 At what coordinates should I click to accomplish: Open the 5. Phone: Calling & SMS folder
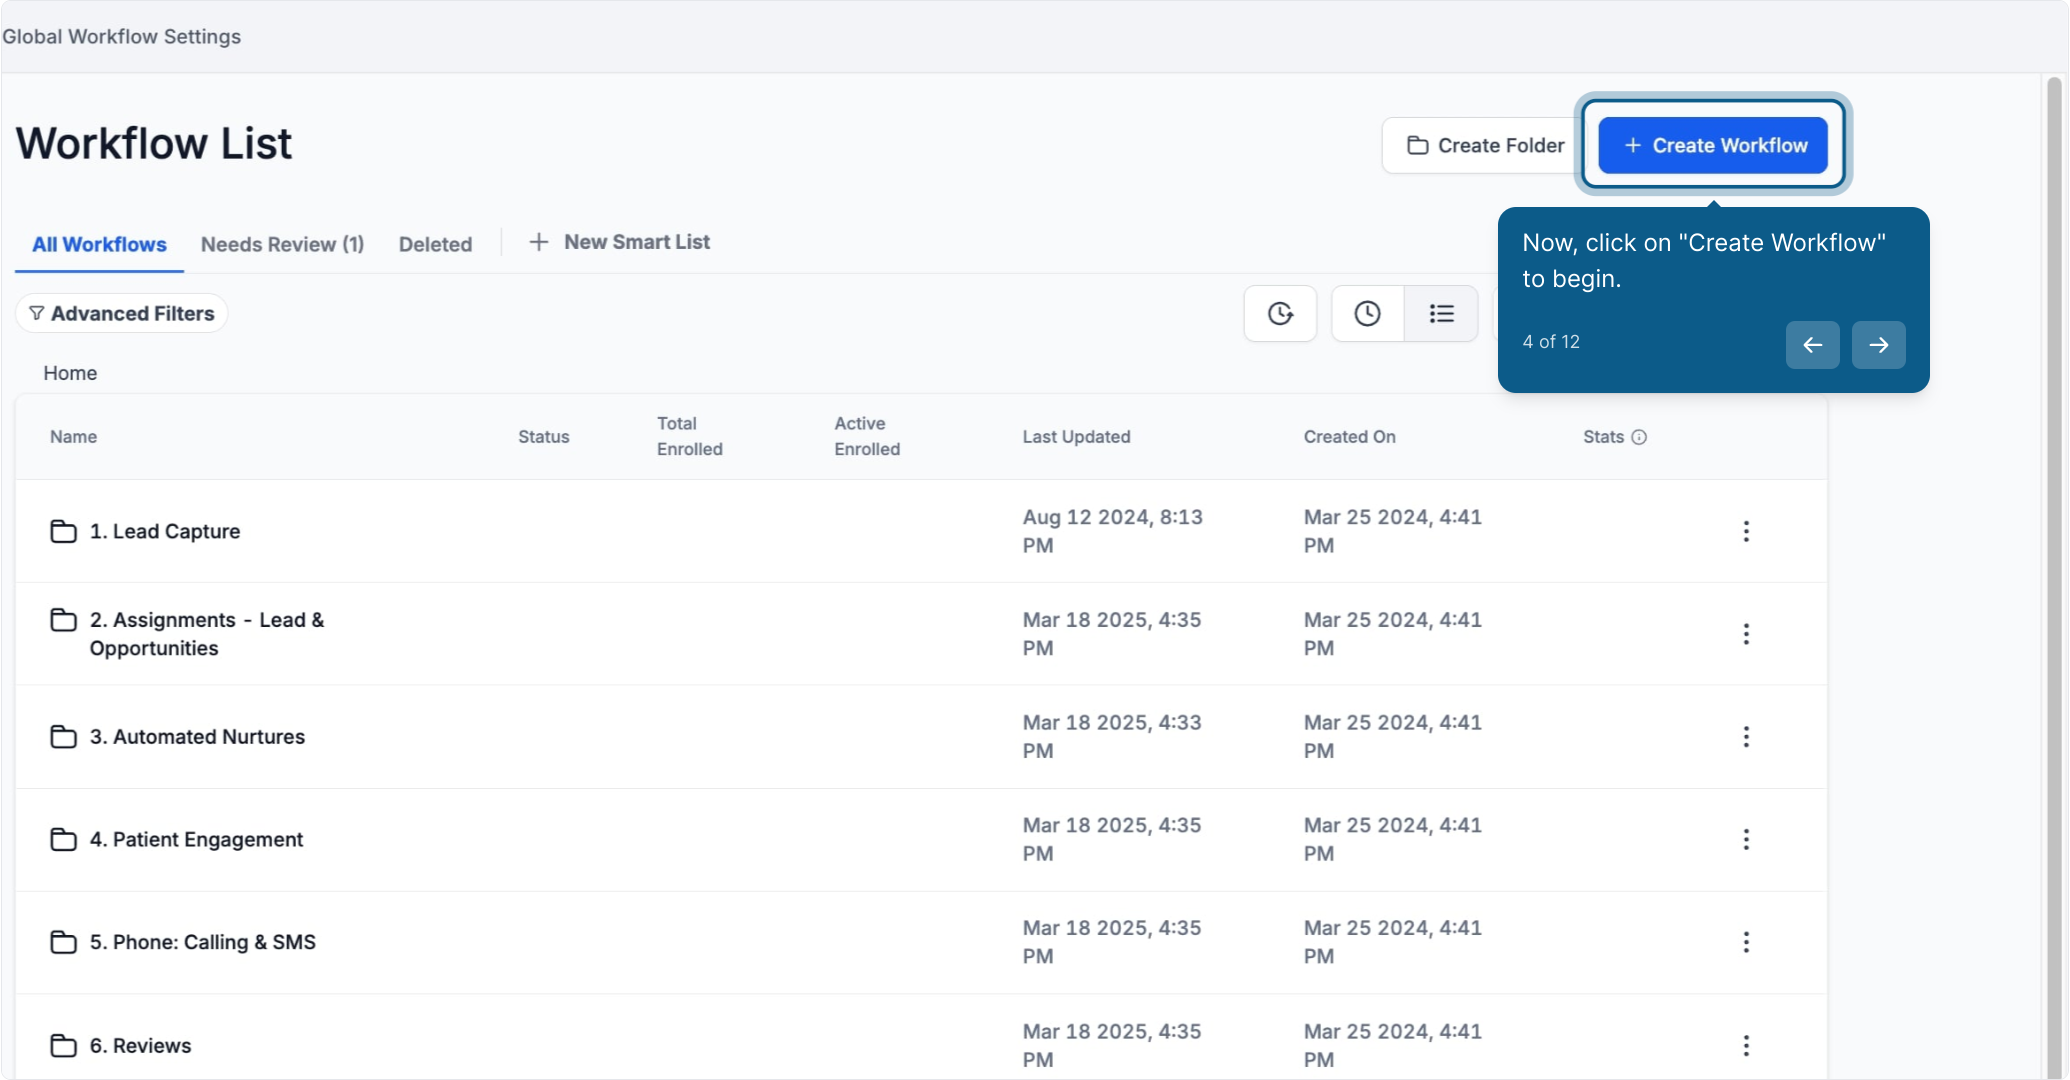pos(203,942)
